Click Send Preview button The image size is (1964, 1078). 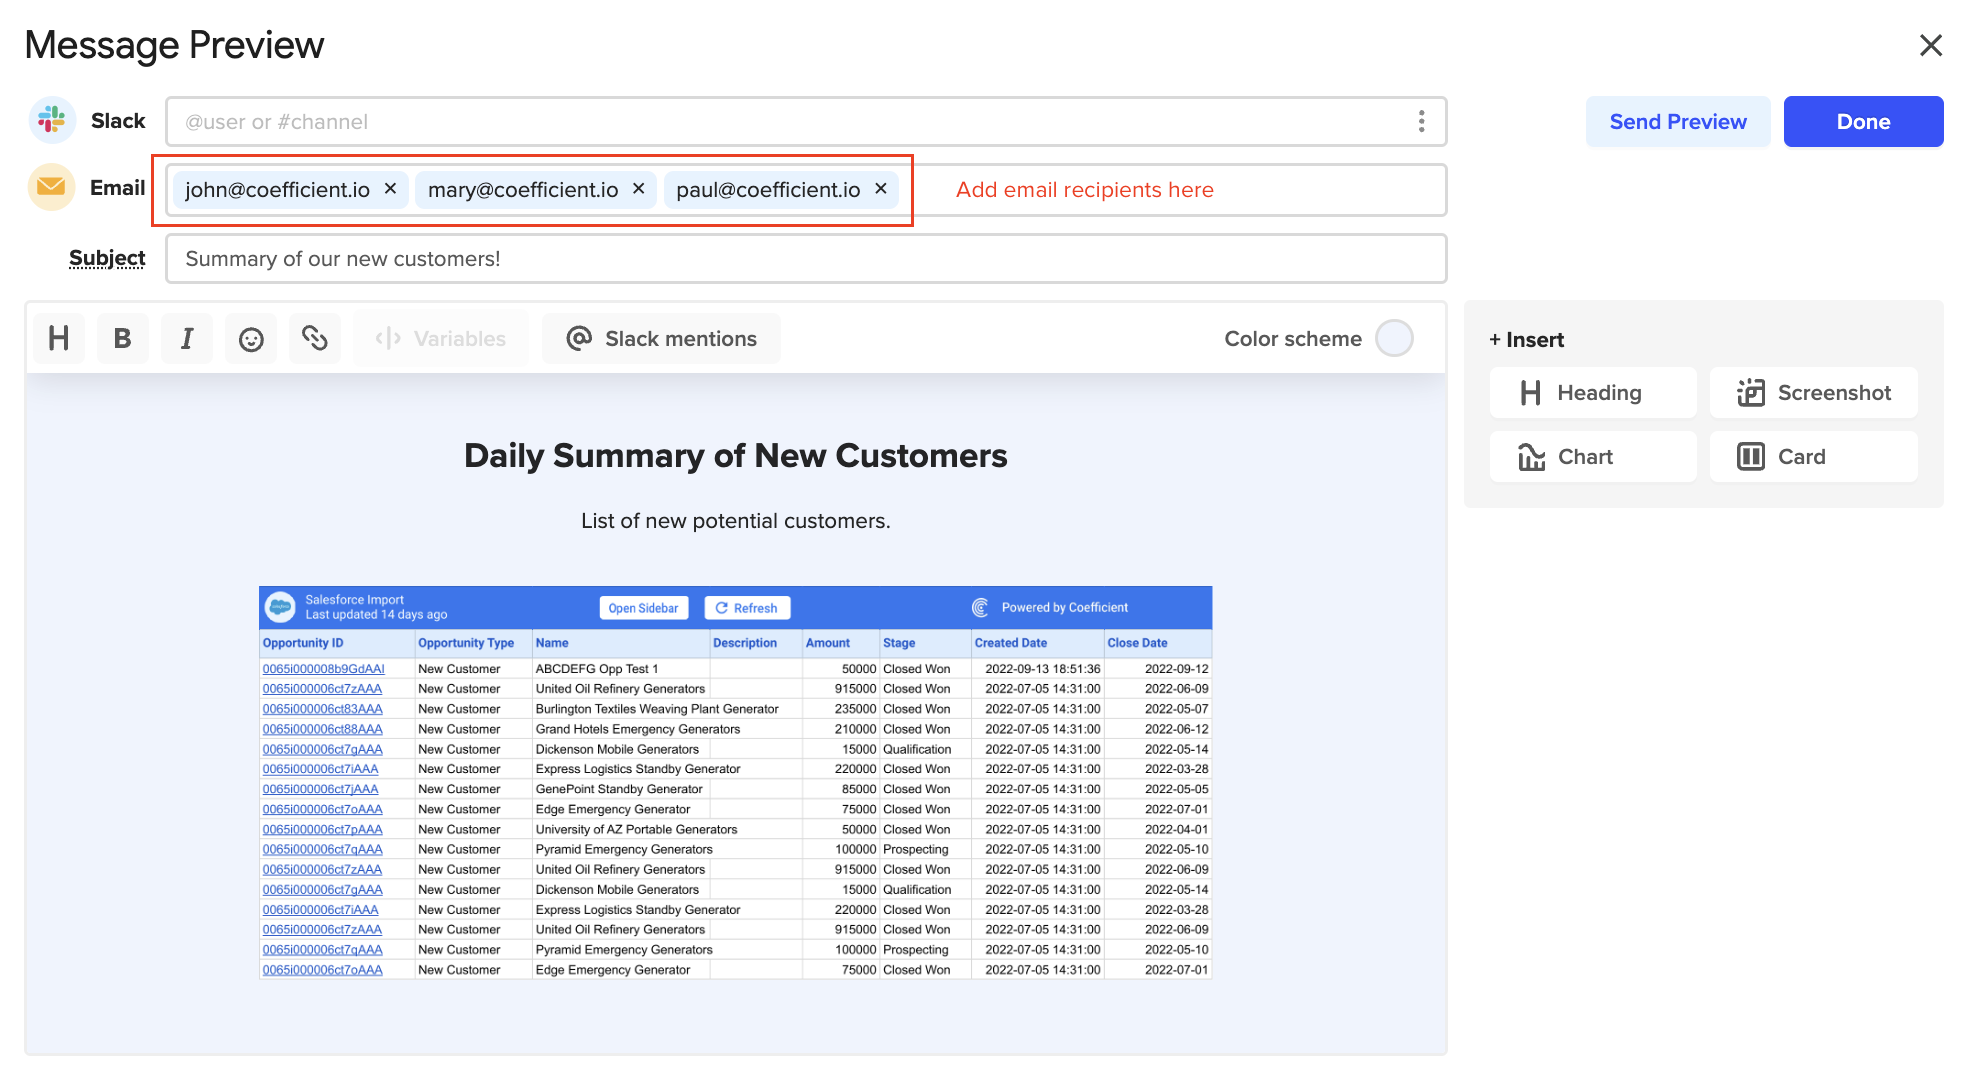1678,122
